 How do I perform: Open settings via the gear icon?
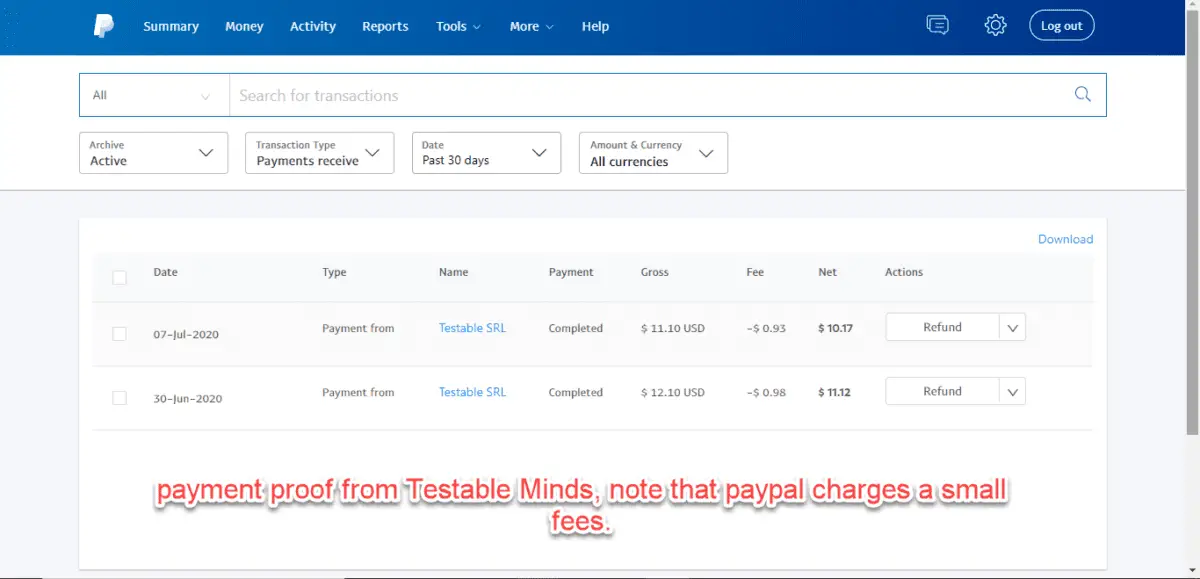coord(995,25)
